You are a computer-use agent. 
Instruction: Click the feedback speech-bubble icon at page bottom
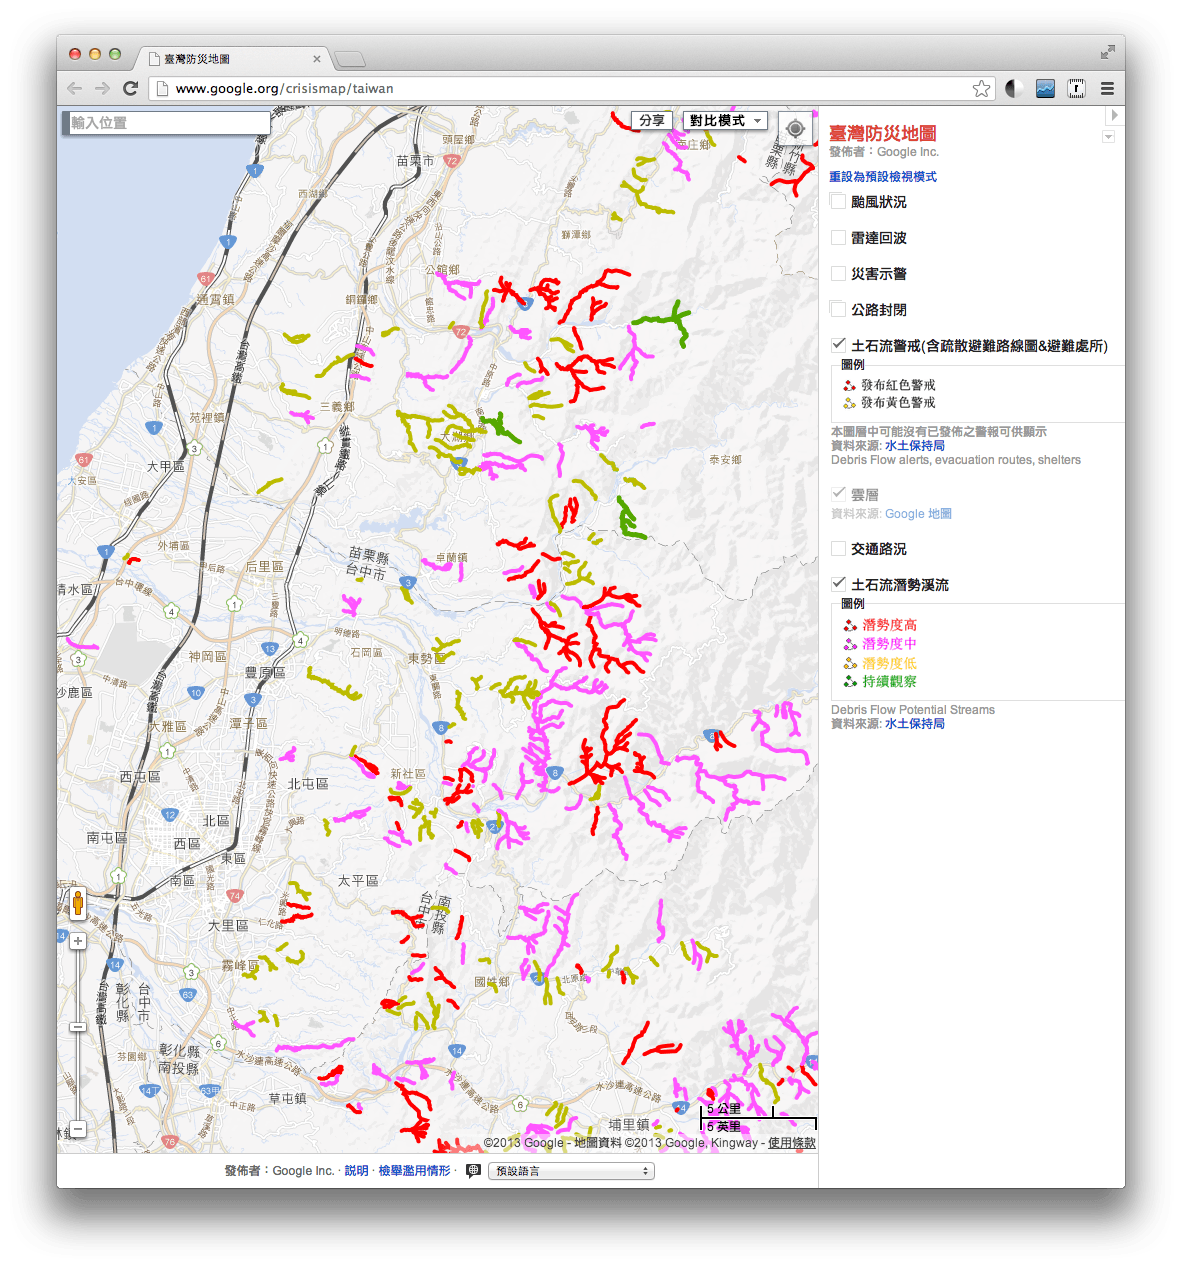pos(473,1170)
